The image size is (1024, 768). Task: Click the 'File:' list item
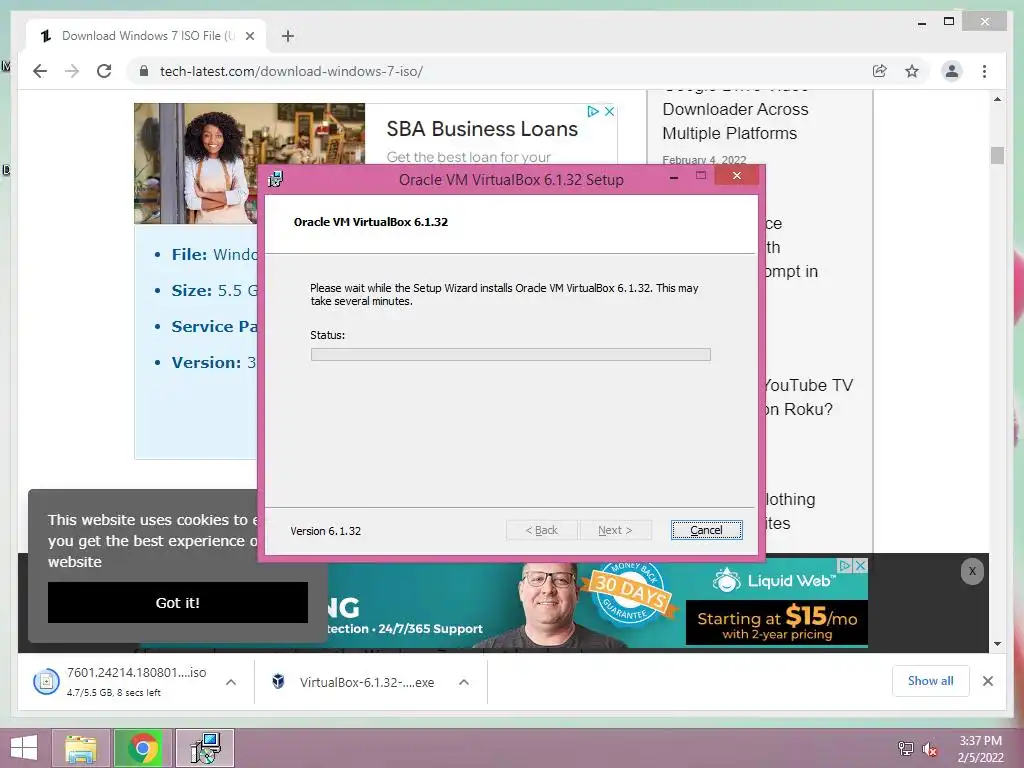[x=214, y=254]
